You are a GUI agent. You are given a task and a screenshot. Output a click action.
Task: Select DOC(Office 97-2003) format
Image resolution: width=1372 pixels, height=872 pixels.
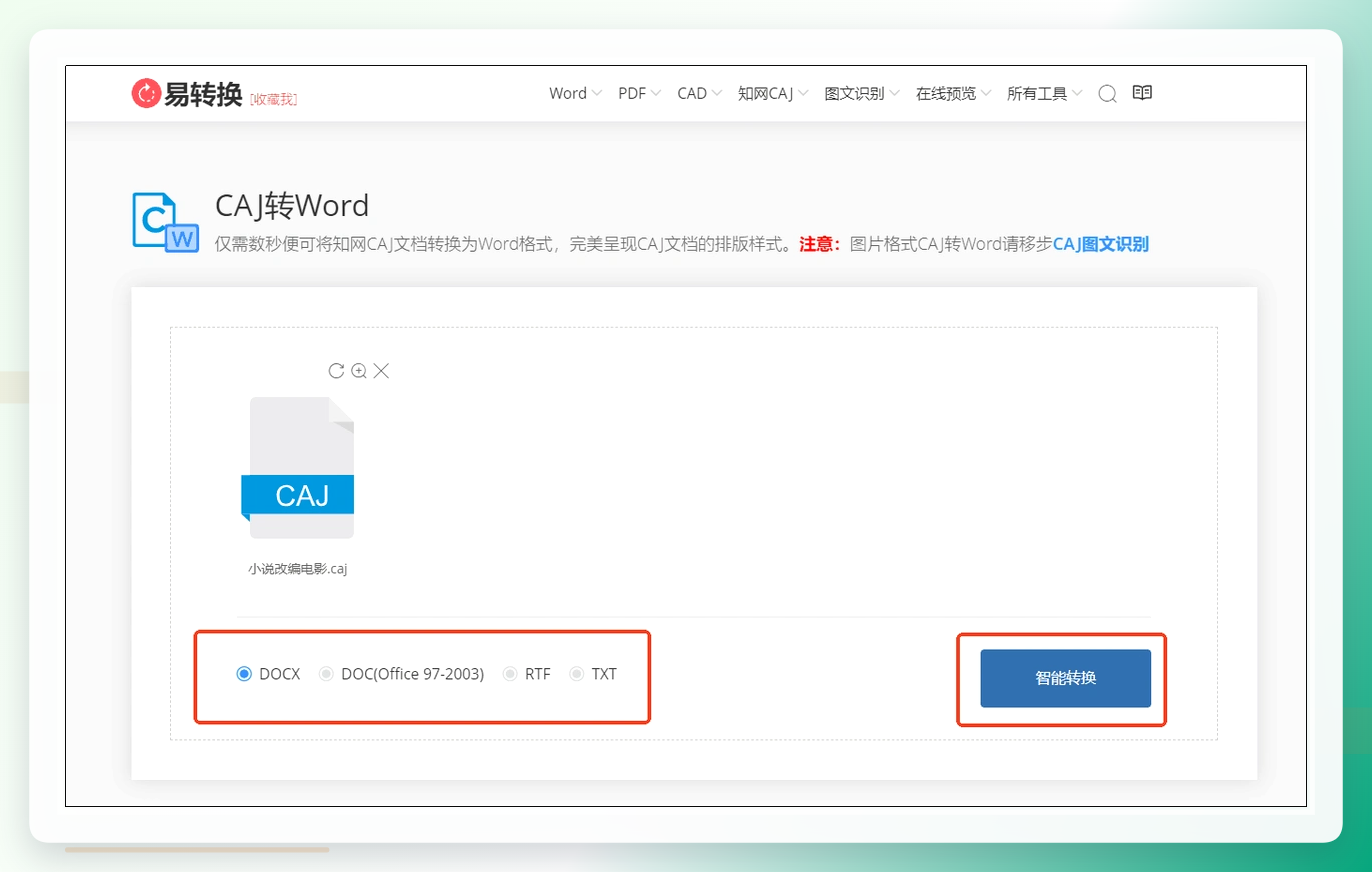click(401, 674)
